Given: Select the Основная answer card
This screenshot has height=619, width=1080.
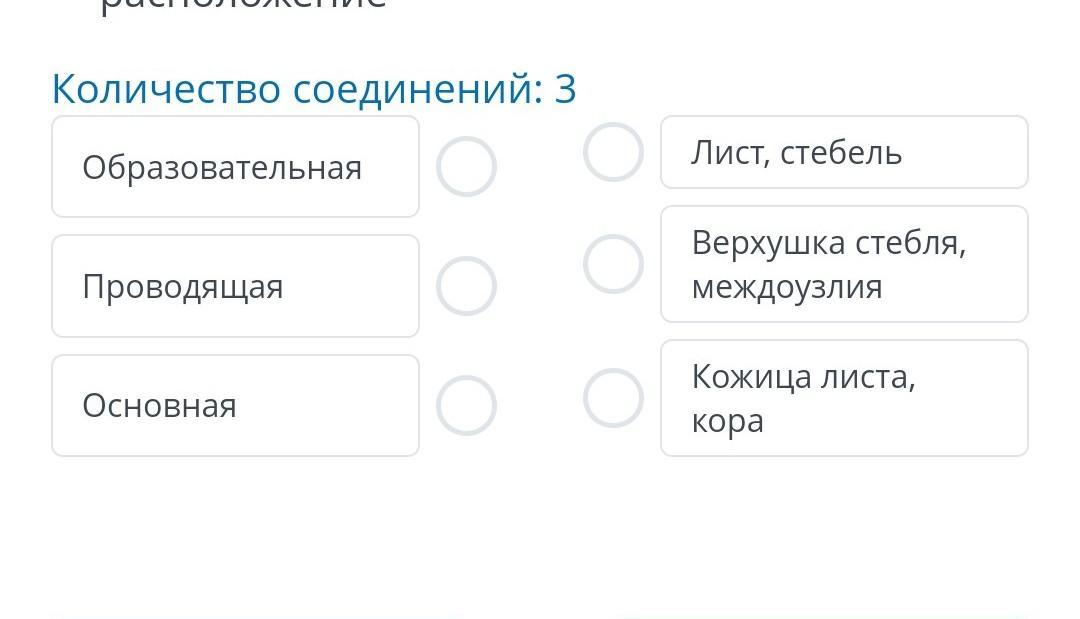Looking at the screenshot, I should [235, 406].
